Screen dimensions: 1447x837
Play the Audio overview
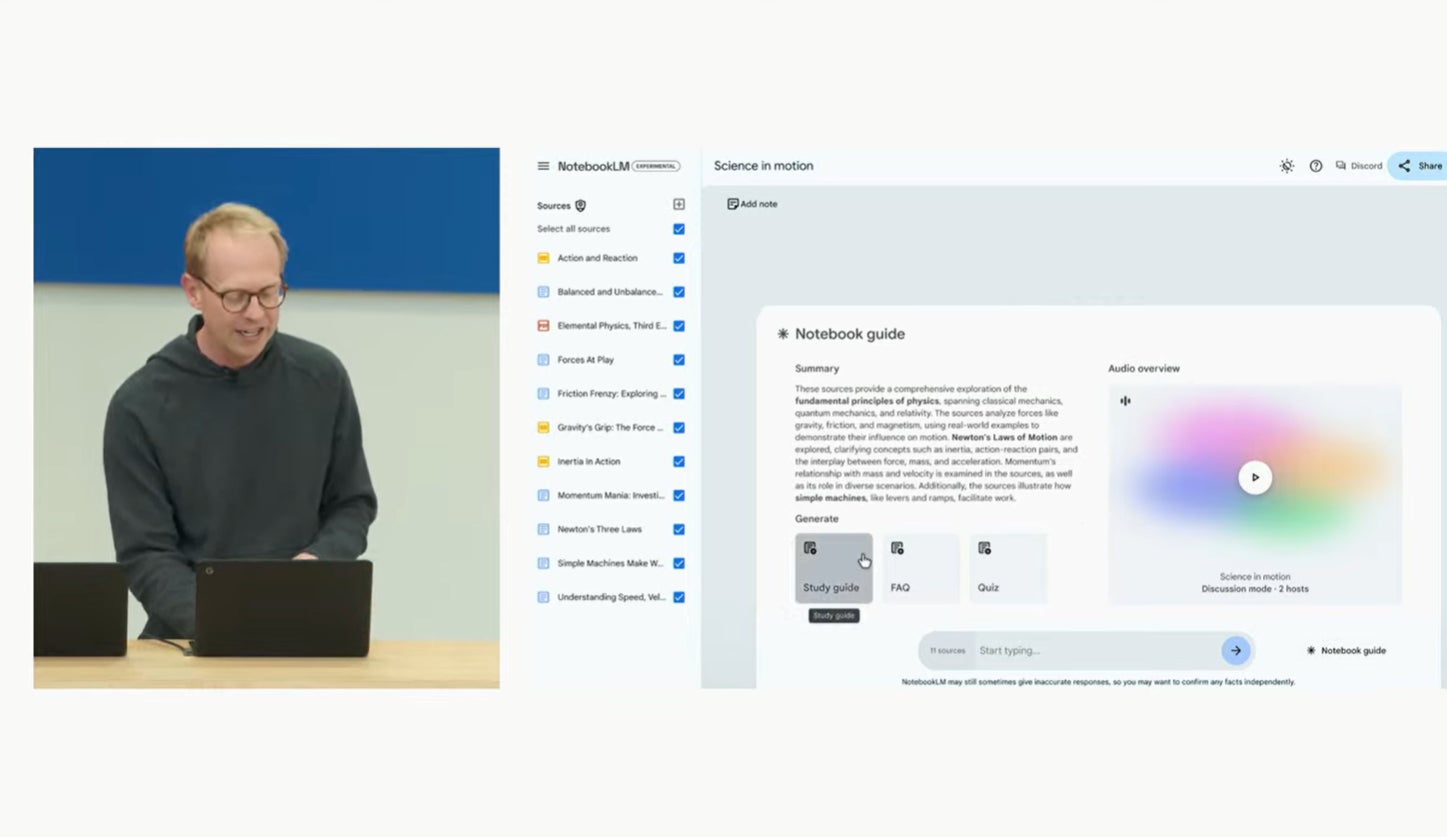tap(1255, 477)
